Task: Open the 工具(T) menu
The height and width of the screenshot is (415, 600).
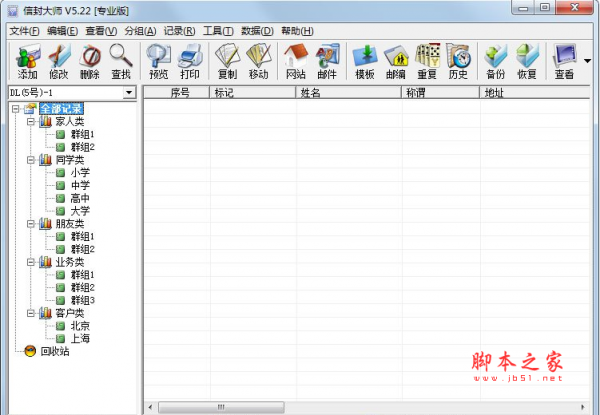Action: 218,31
